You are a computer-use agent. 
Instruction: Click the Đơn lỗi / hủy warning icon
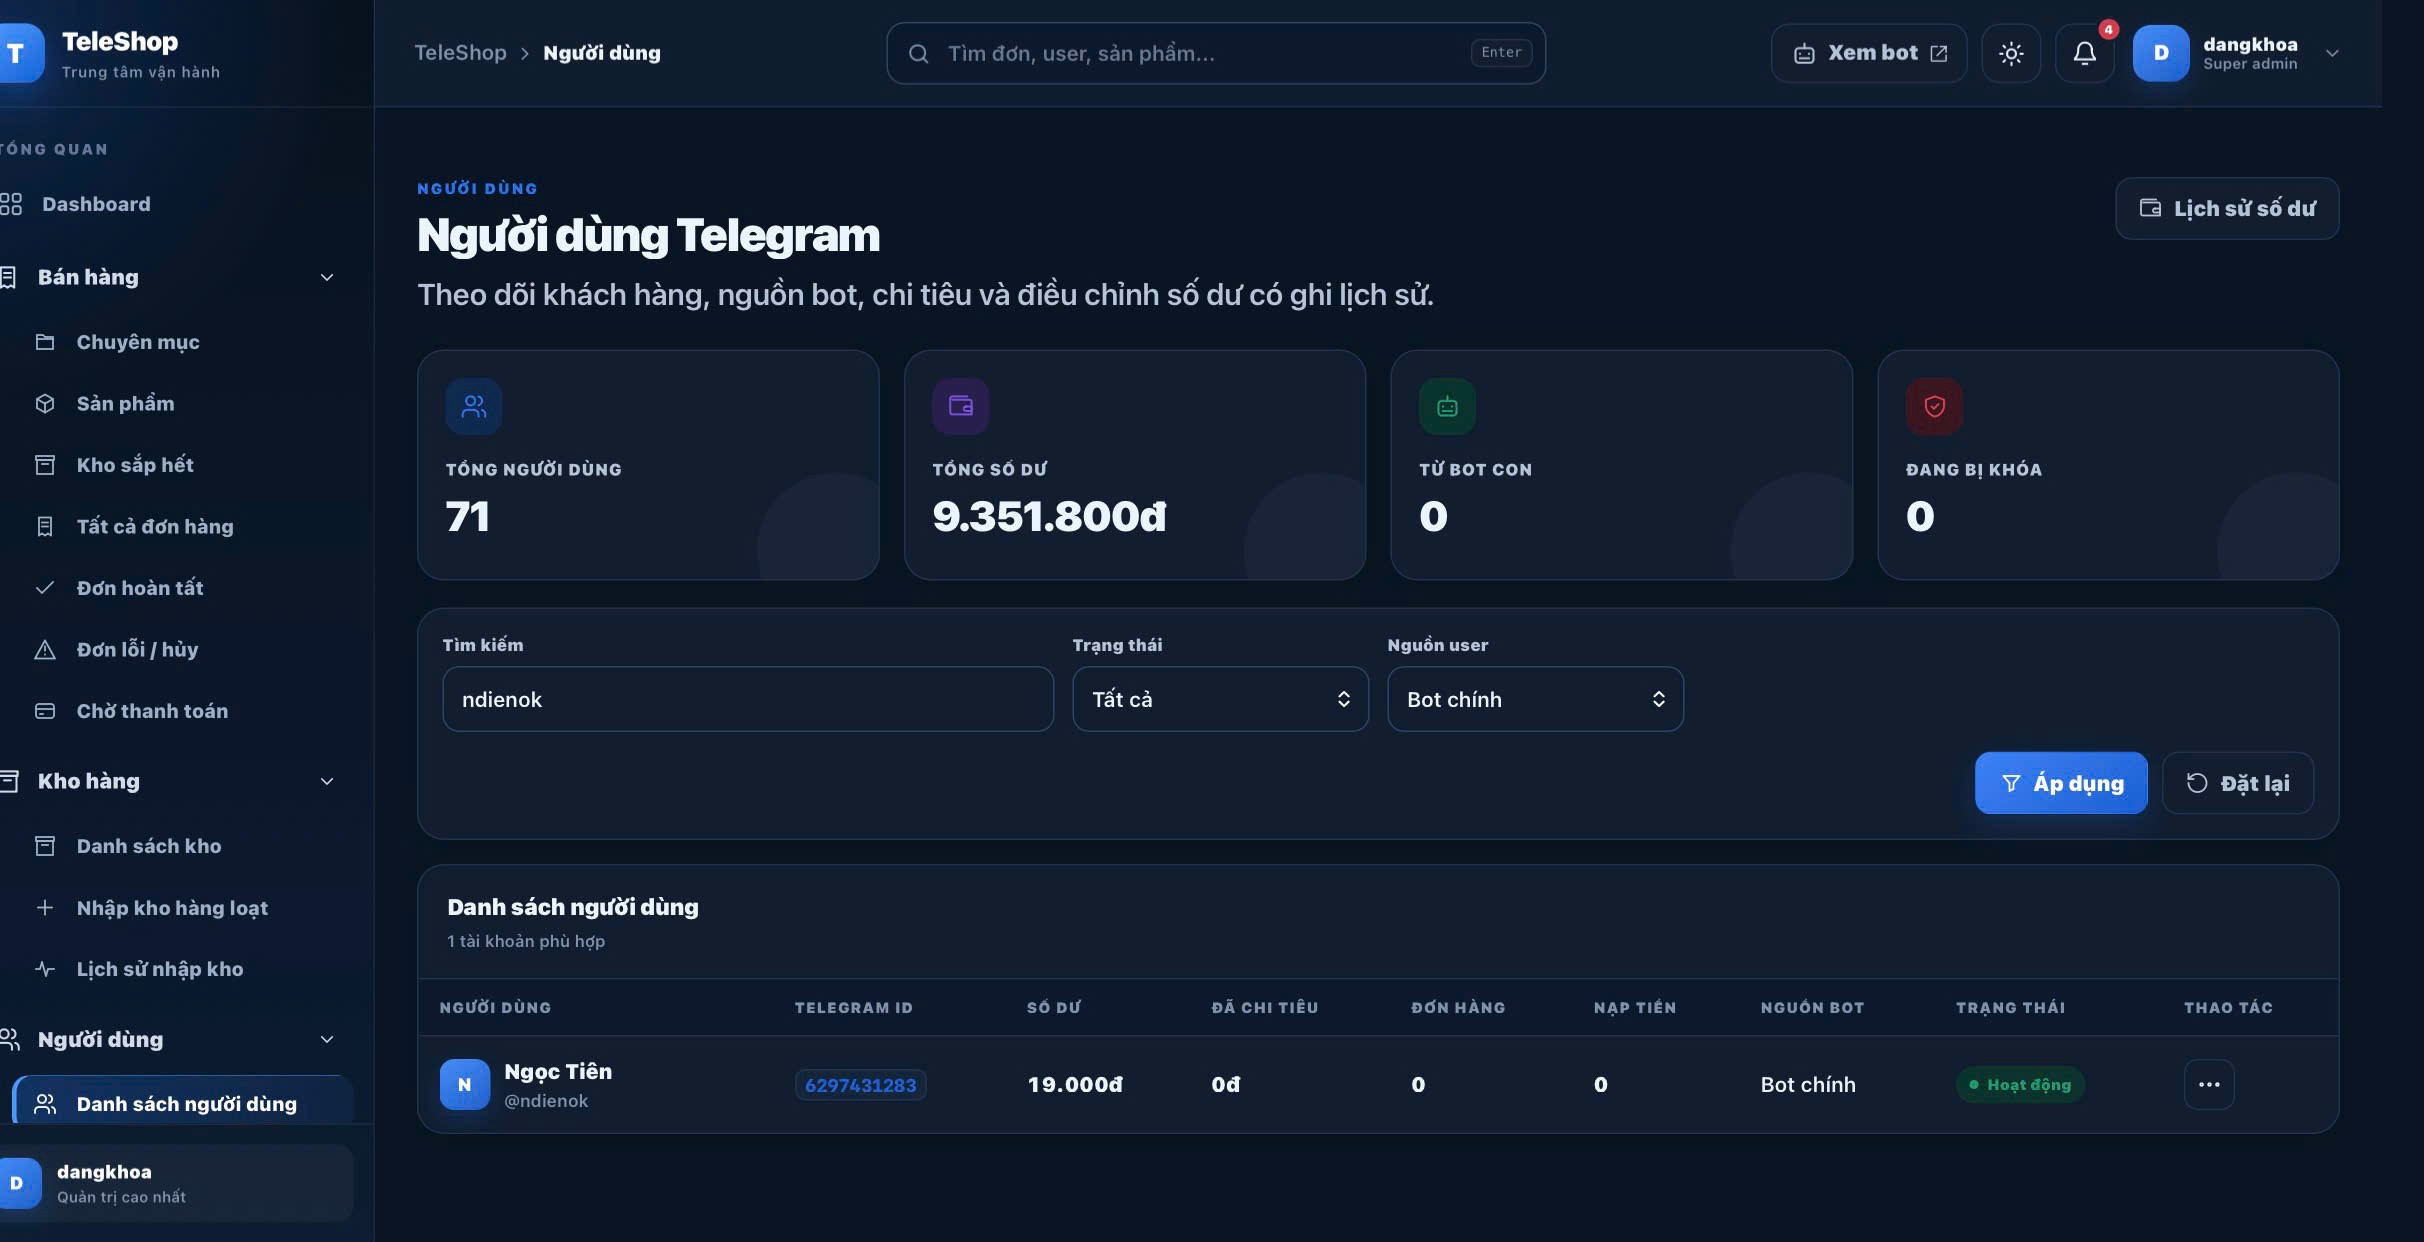tap(45, 650)
